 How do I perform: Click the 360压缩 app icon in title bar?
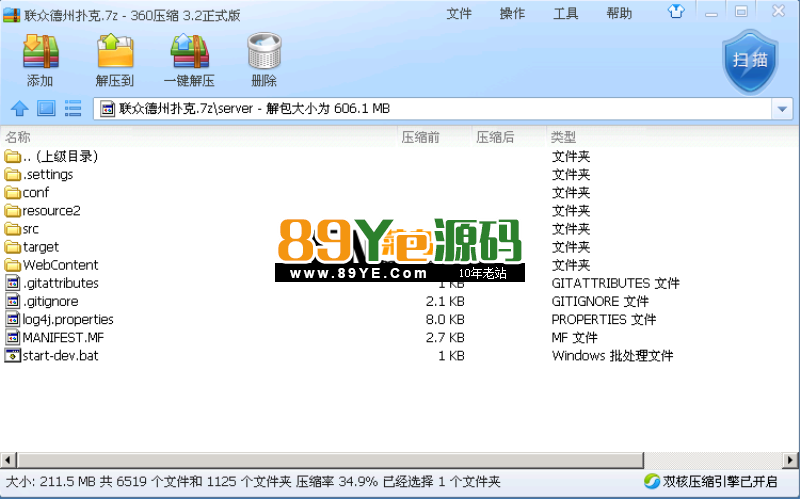click(12, 15)
